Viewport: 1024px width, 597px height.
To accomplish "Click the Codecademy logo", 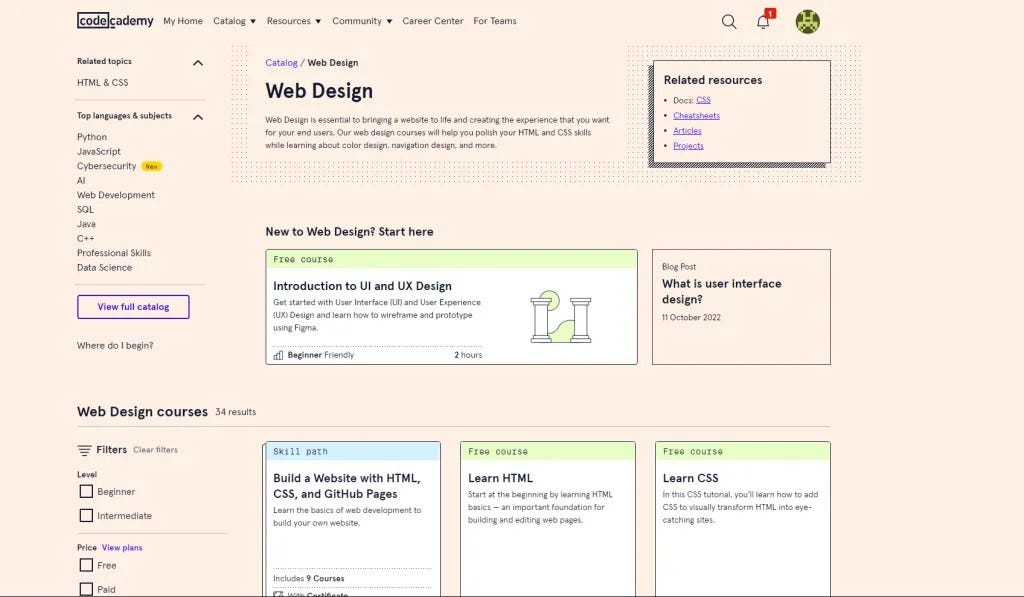I will 114,20.
